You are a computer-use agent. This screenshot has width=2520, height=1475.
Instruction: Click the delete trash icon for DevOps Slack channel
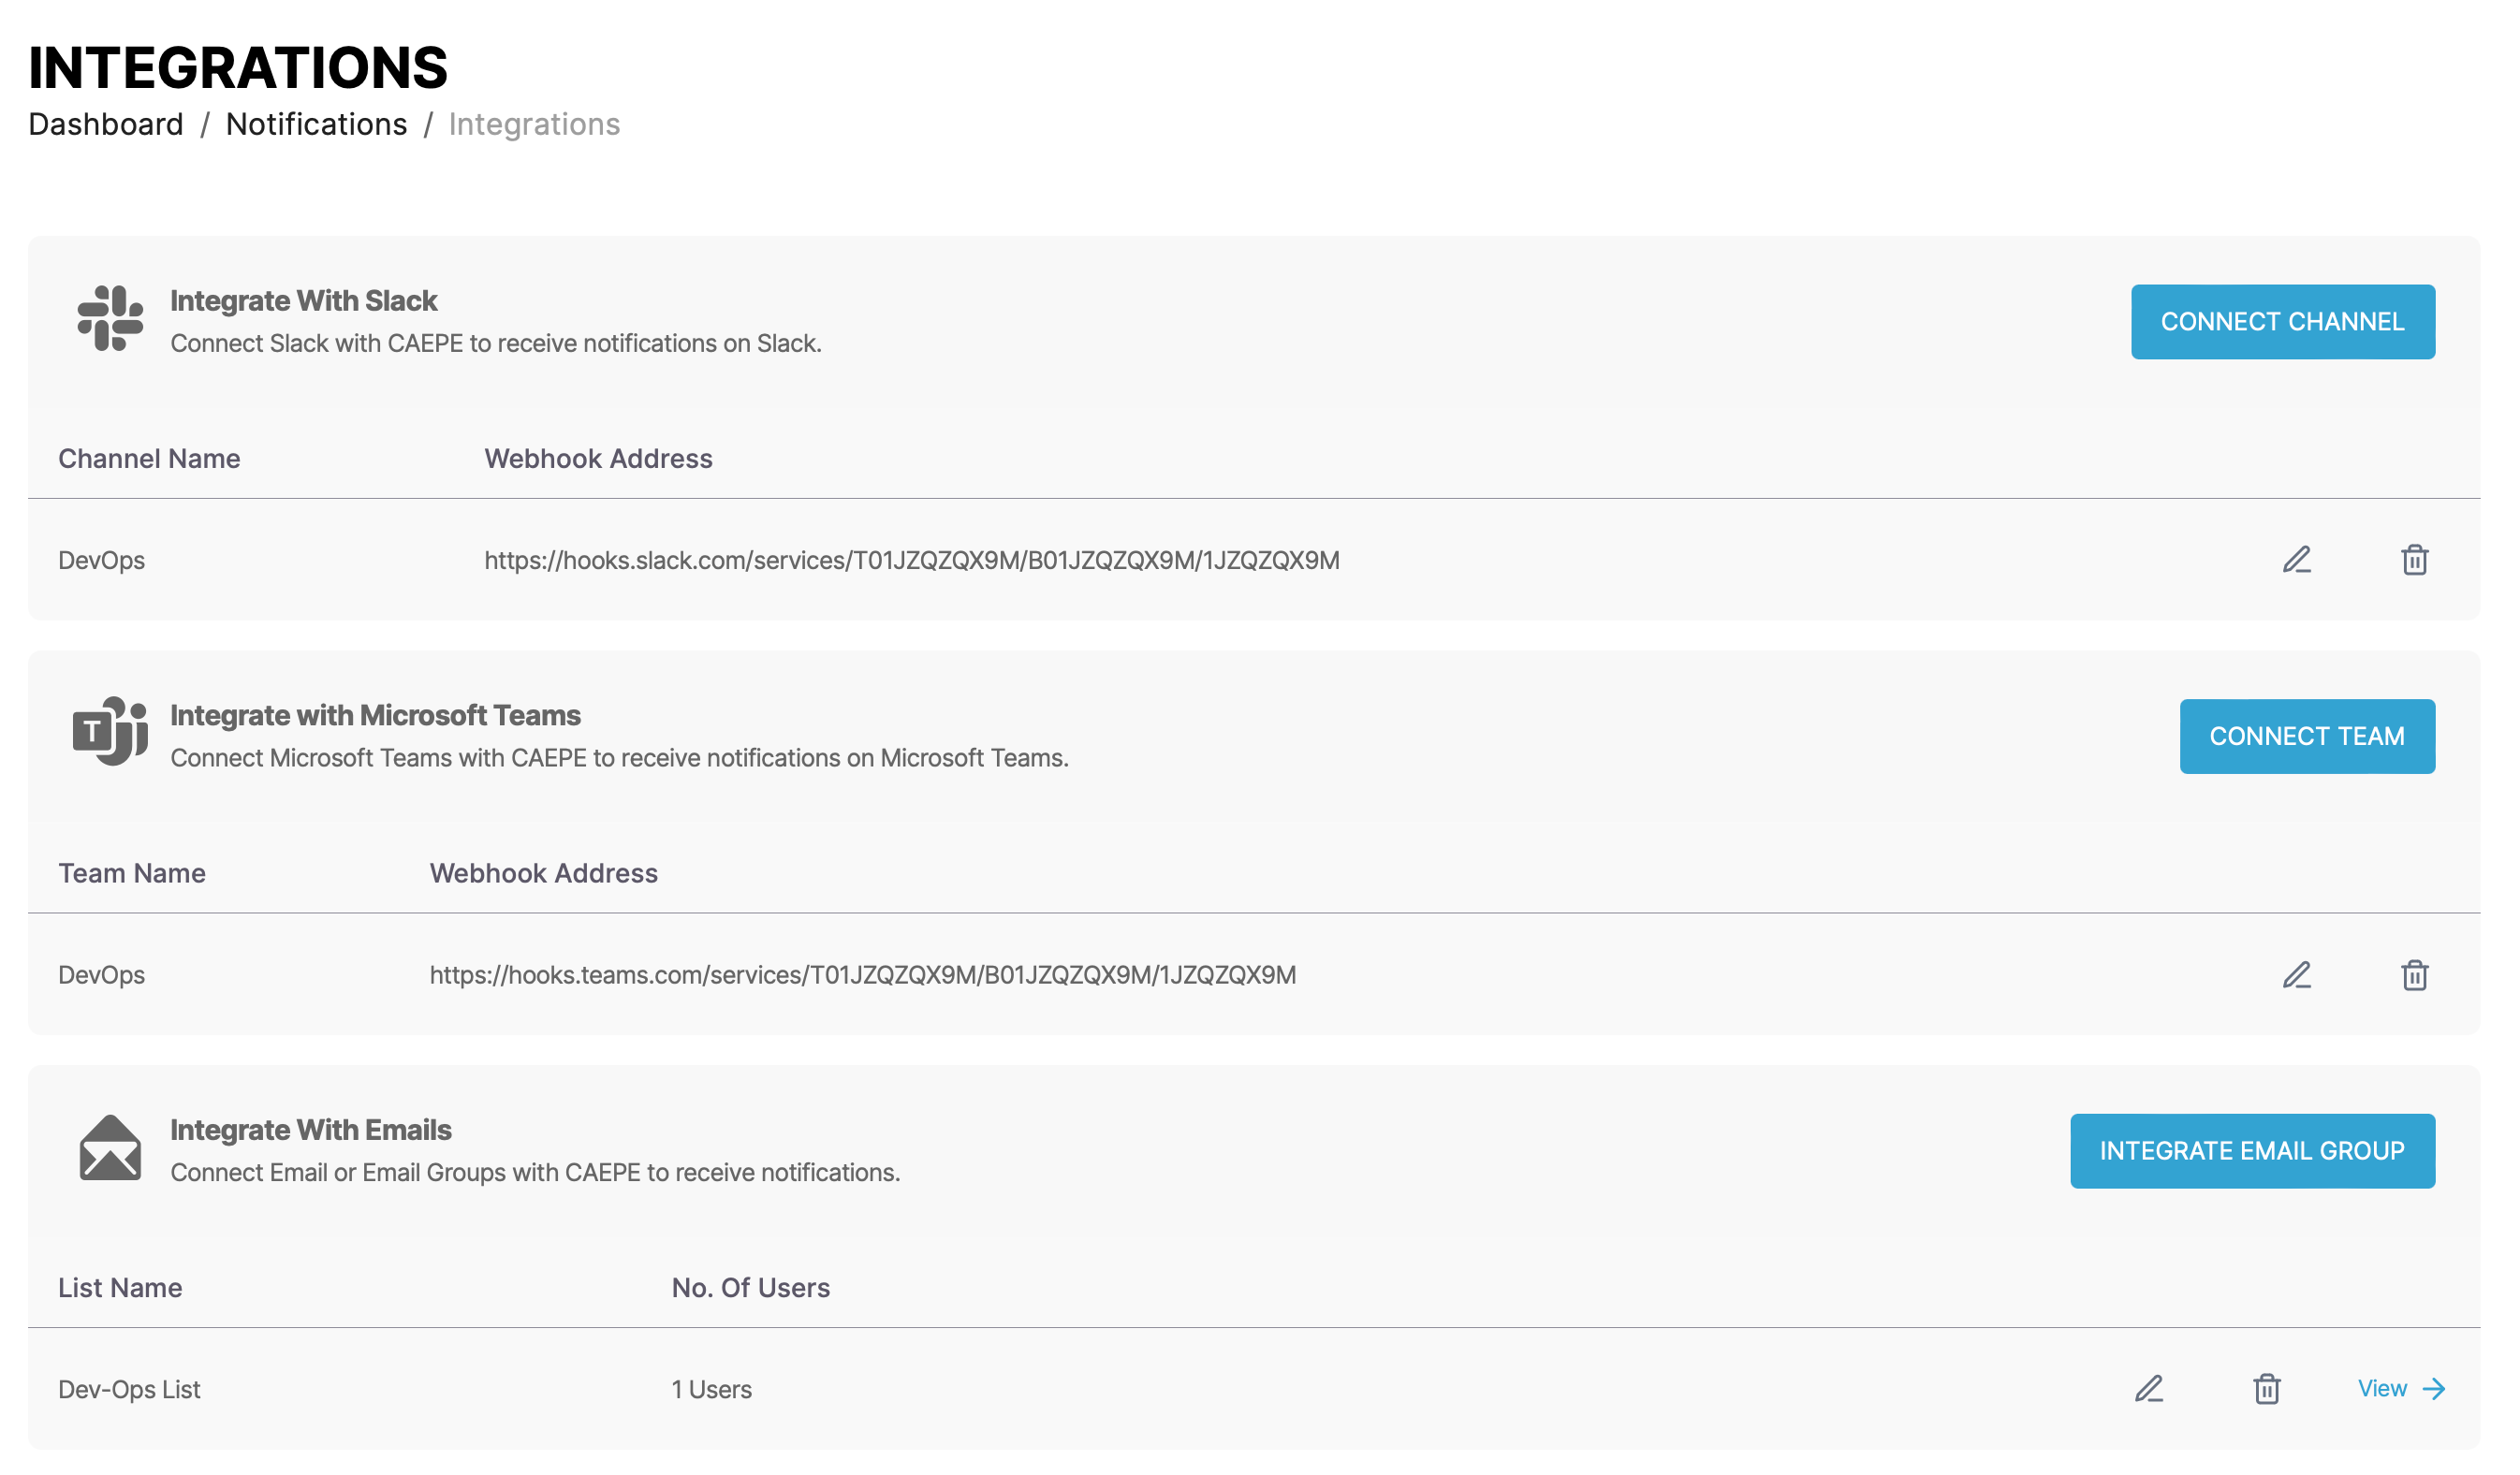click(x=2414, y=559)
